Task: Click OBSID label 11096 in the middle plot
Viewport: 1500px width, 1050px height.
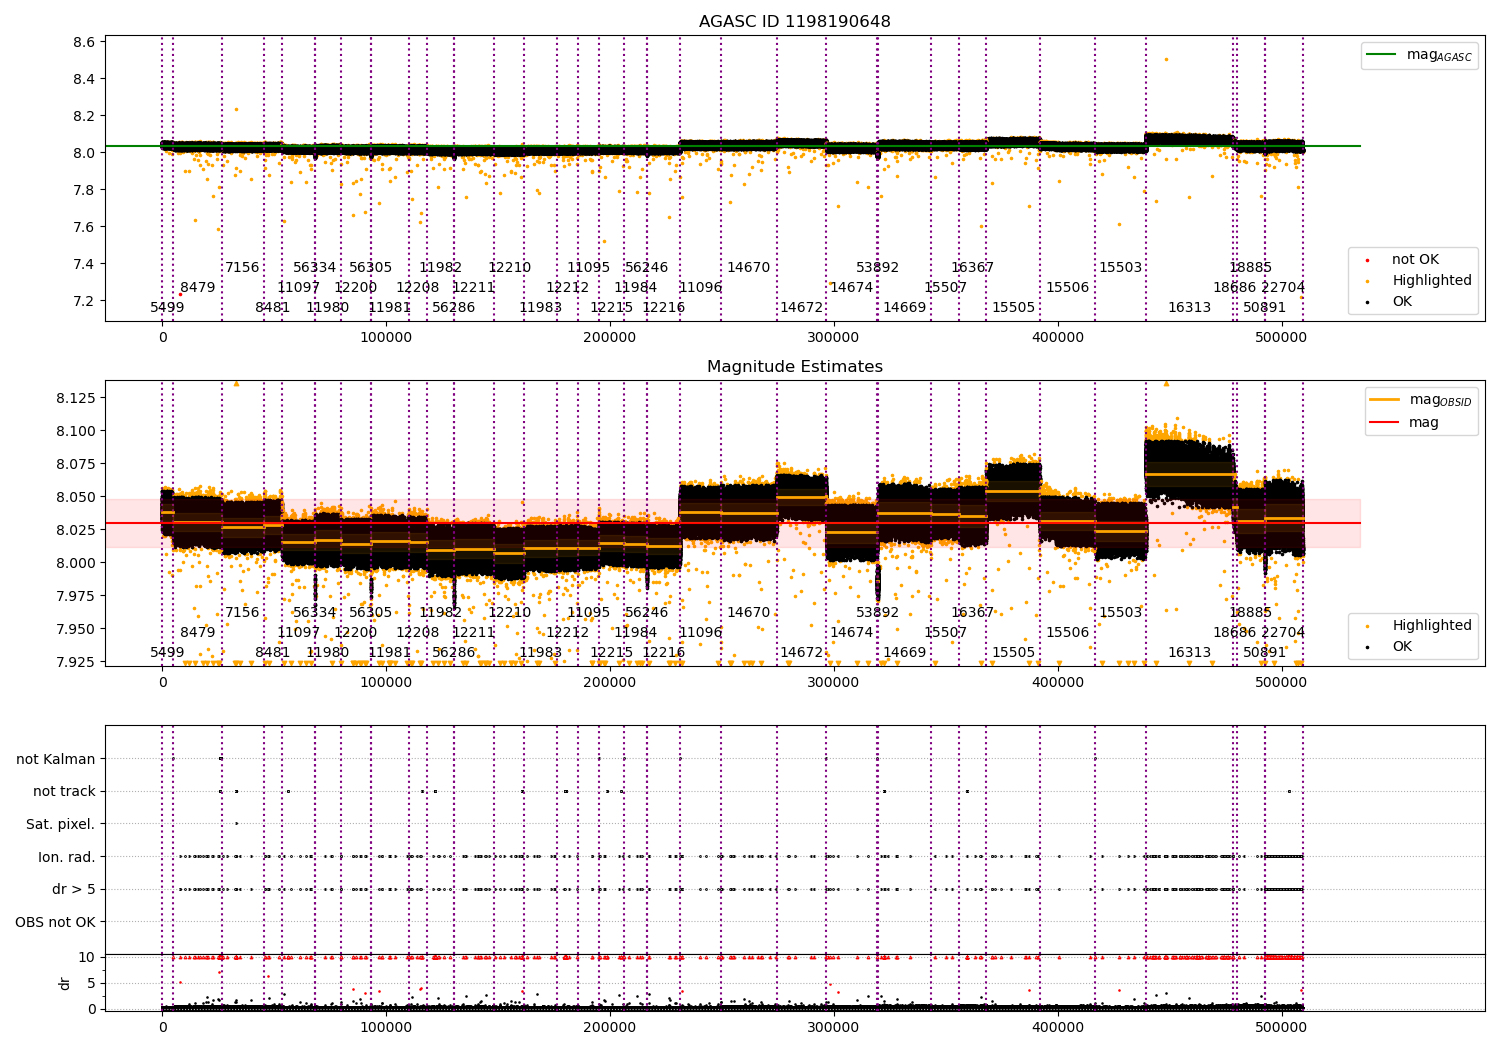Action: pyautogui.click(x=700, y=633)
